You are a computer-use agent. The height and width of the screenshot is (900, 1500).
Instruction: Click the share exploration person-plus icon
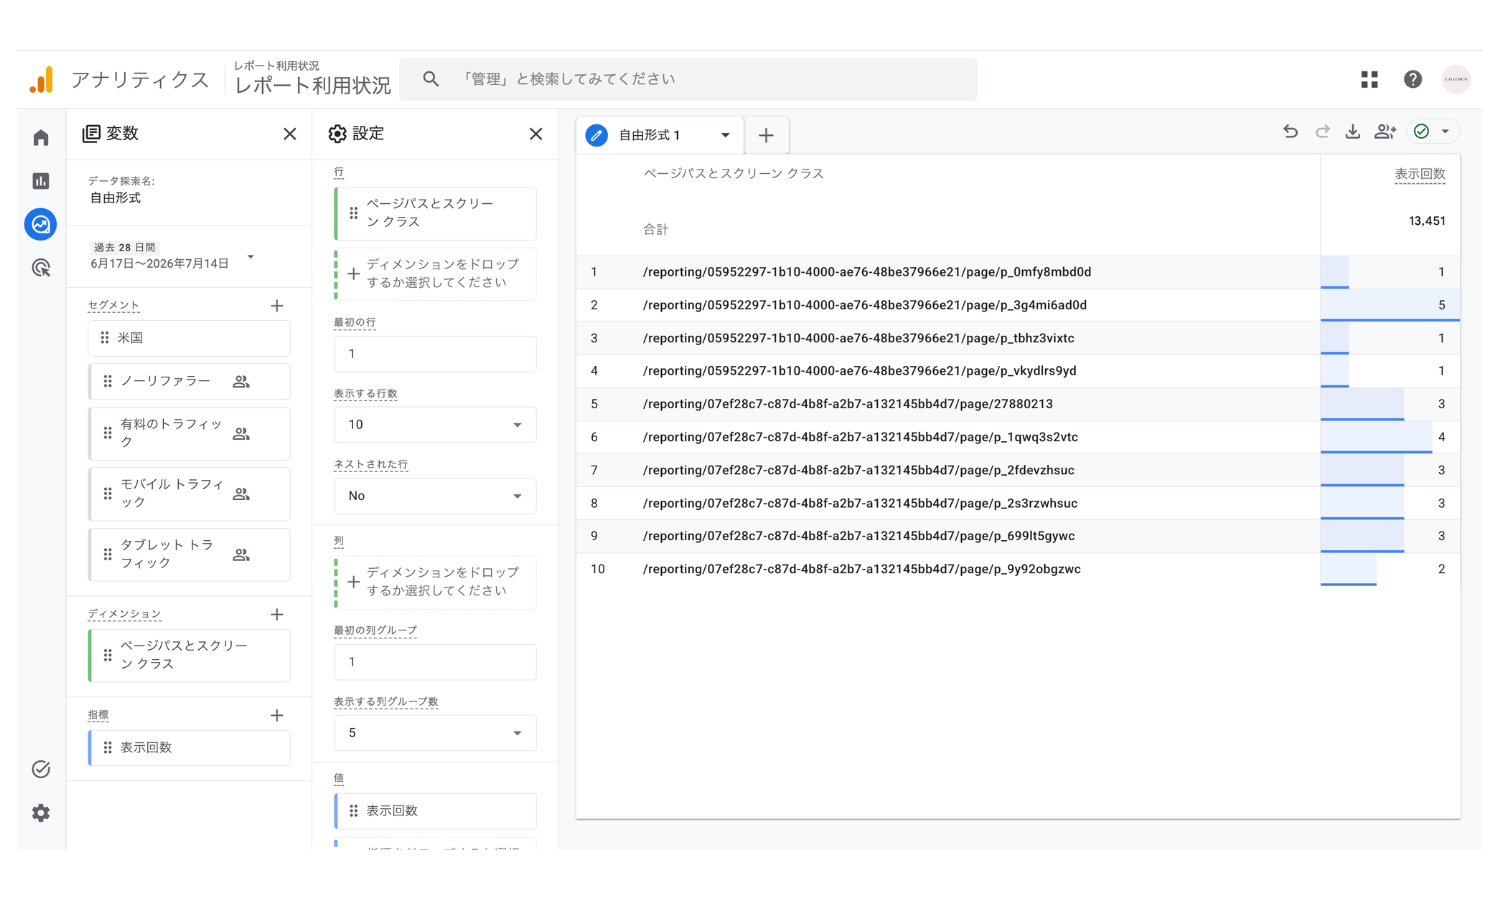pyautogui.click(x=1385, y=132)
